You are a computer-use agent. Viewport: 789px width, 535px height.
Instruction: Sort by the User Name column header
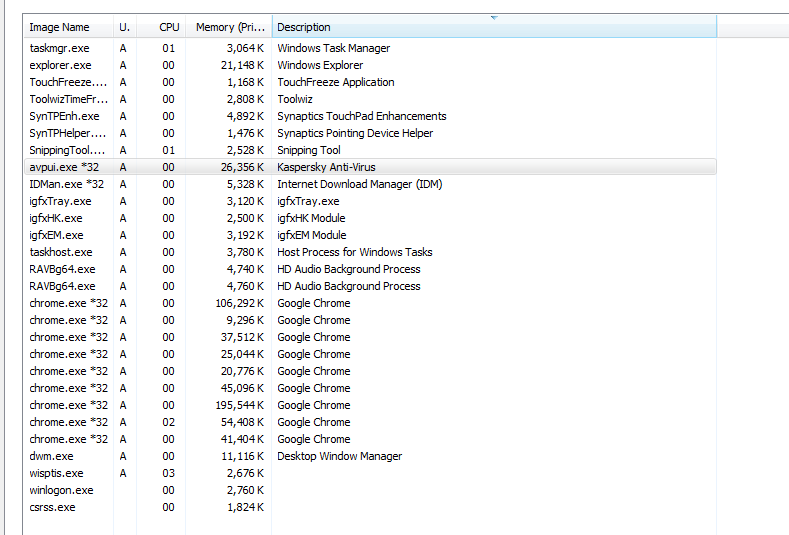tap(125, 27)
